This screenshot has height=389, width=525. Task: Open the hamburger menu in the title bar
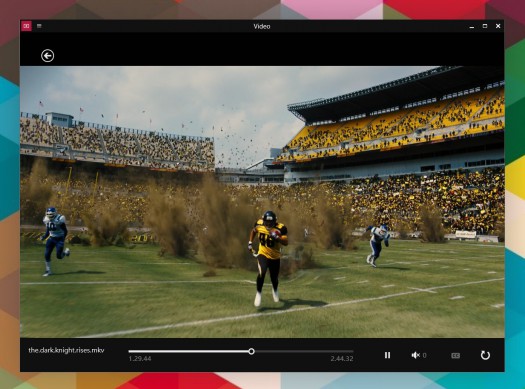click(x=39, y=26)
